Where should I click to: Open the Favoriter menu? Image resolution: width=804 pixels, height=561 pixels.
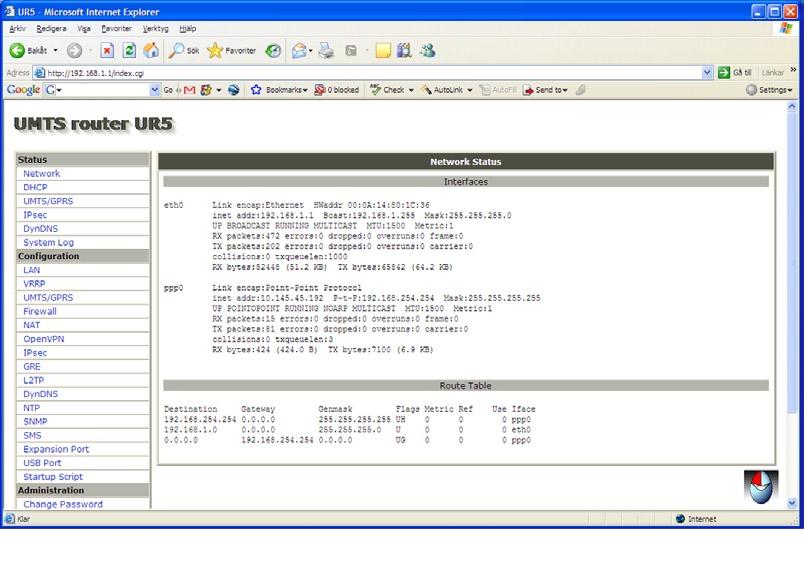[x=116, y=29]
